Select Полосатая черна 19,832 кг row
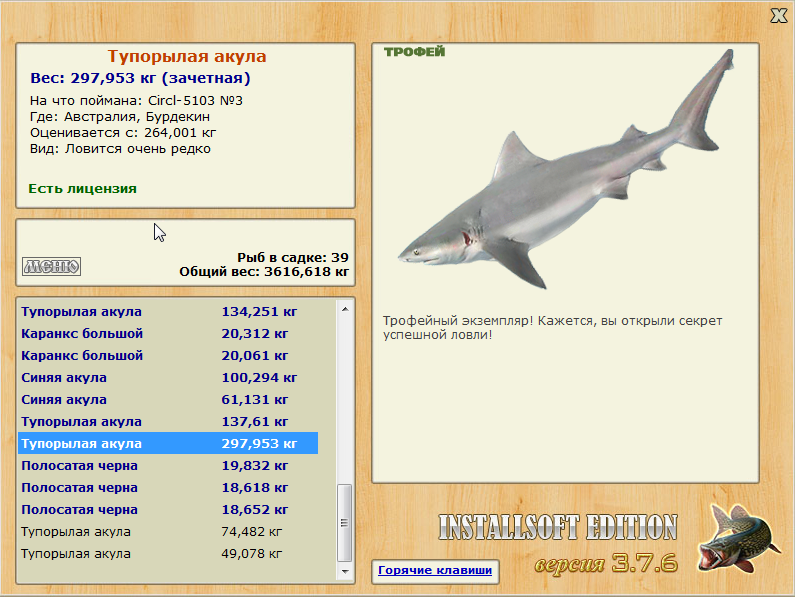The image size is (795, 597). click(x=168, y=466)
